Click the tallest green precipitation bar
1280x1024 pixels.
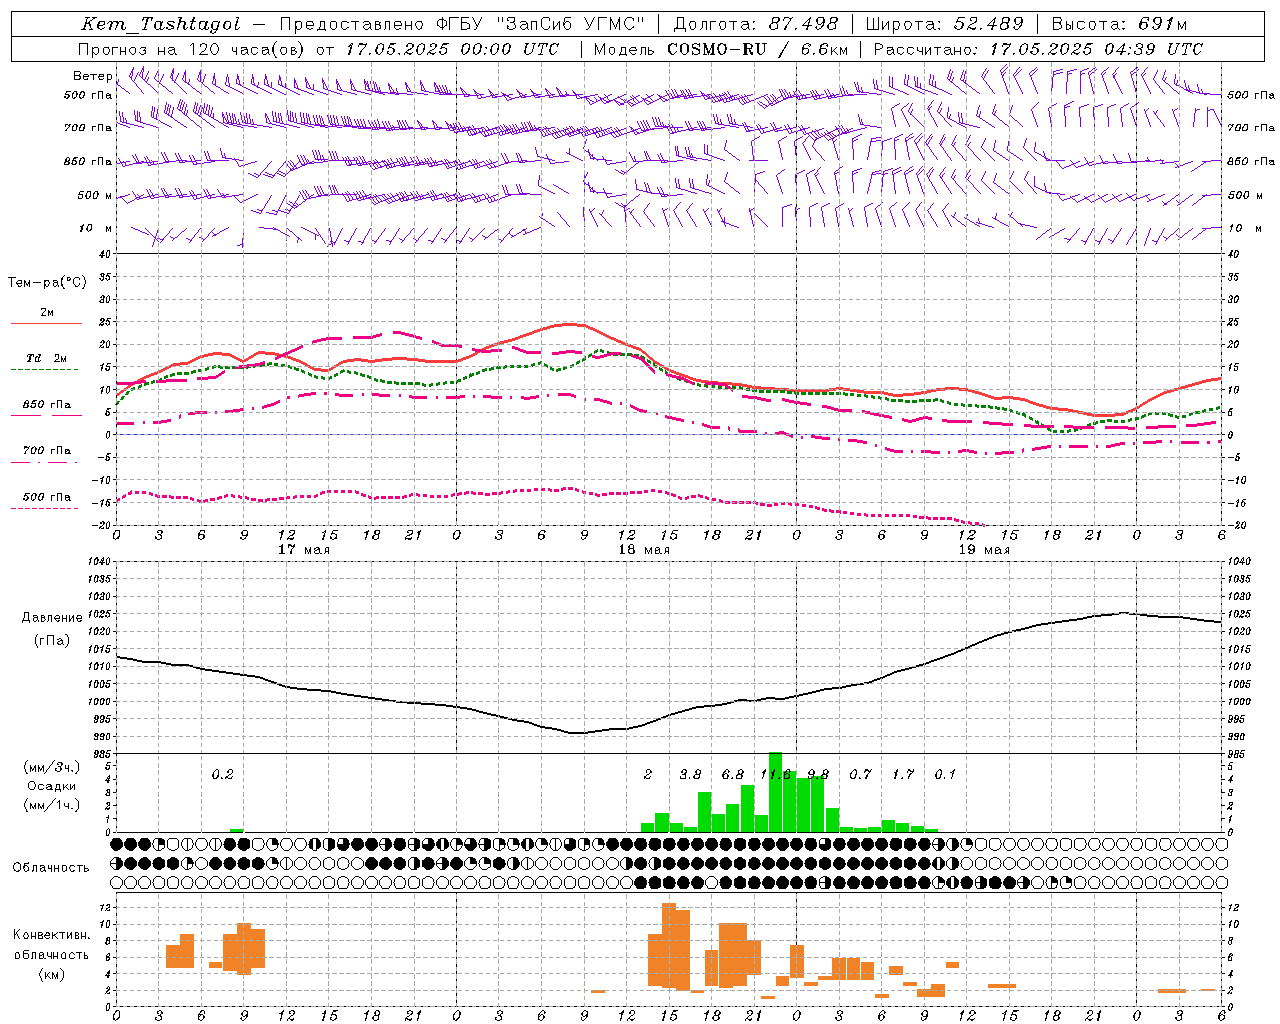775,792
